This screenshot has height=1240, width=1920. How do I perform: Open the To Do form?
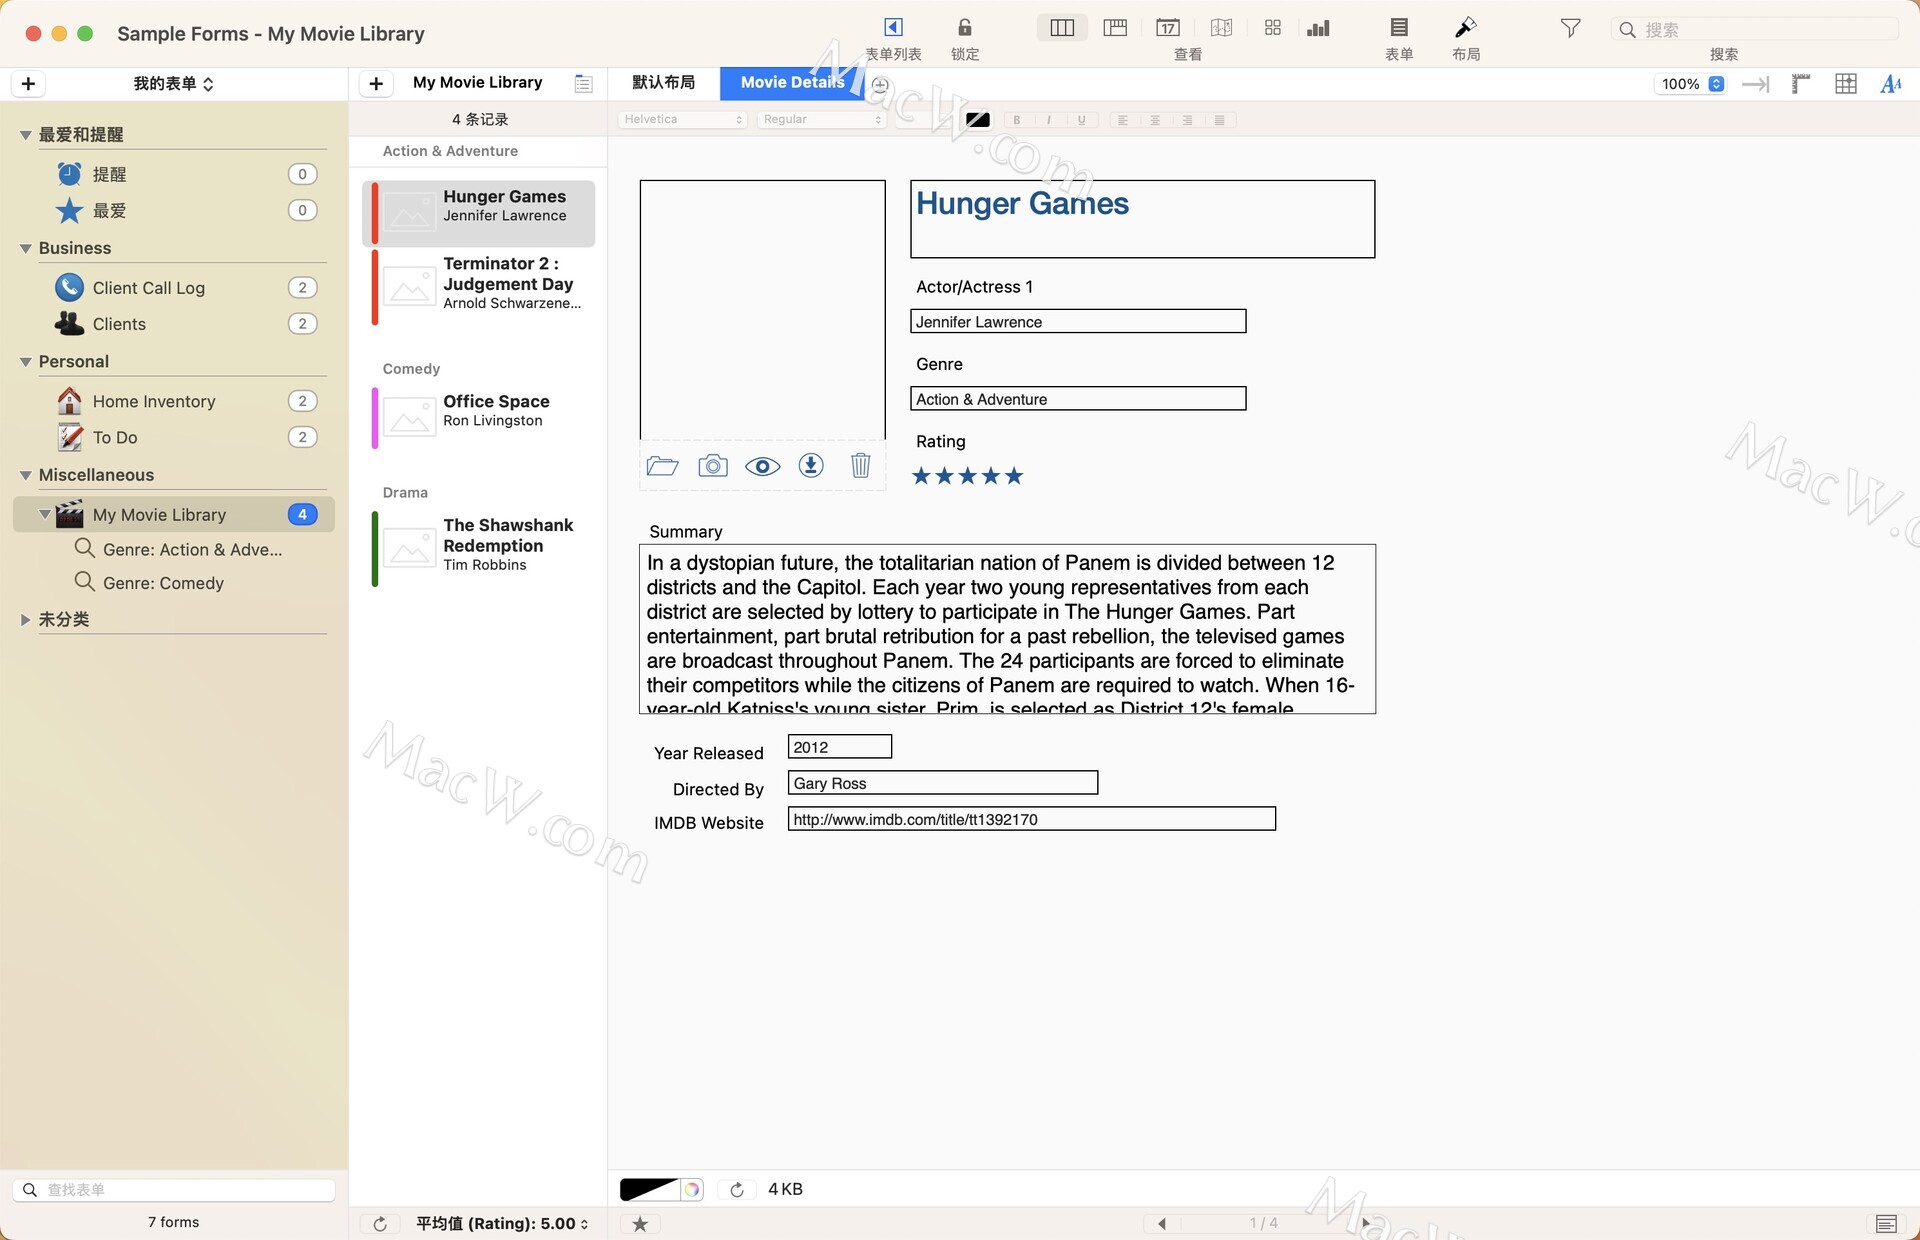pos(186,437)
